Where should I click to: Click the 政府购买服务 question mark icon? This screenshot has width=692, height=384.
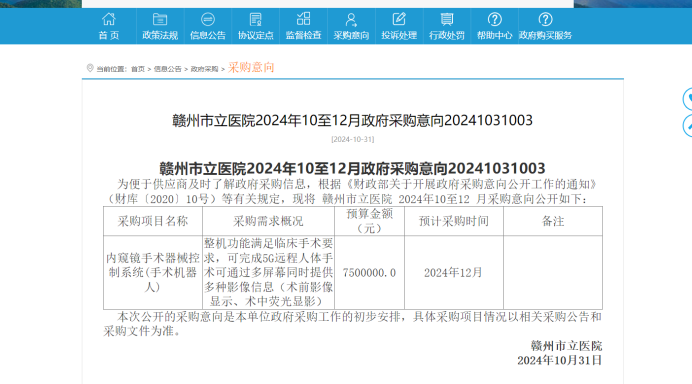(x=545, y=19)
